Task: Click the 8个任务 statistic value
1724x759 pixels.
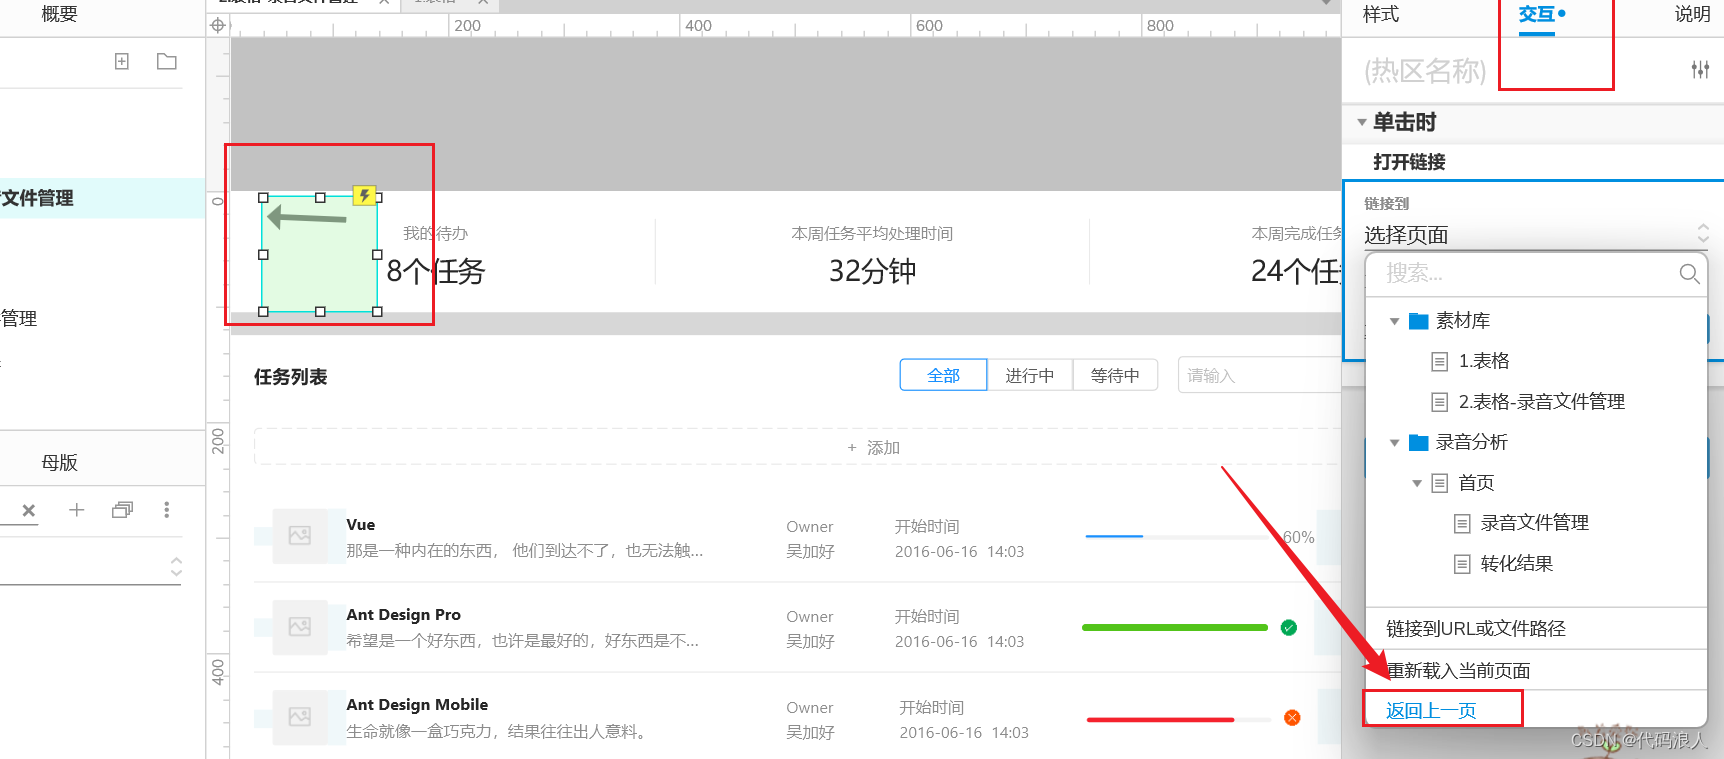Action: [436, 271]
